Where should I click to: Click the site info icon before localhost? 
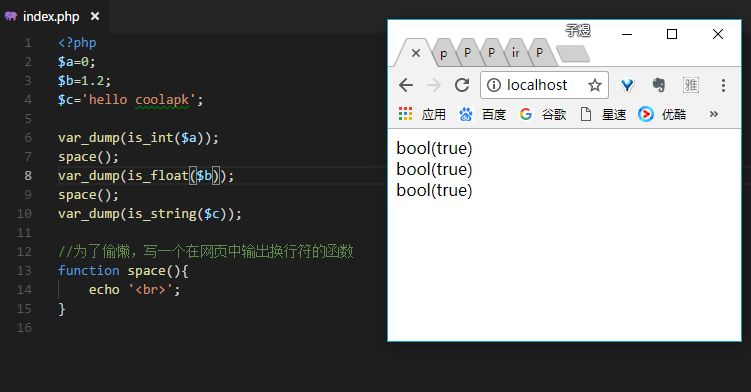pos(493,85)
